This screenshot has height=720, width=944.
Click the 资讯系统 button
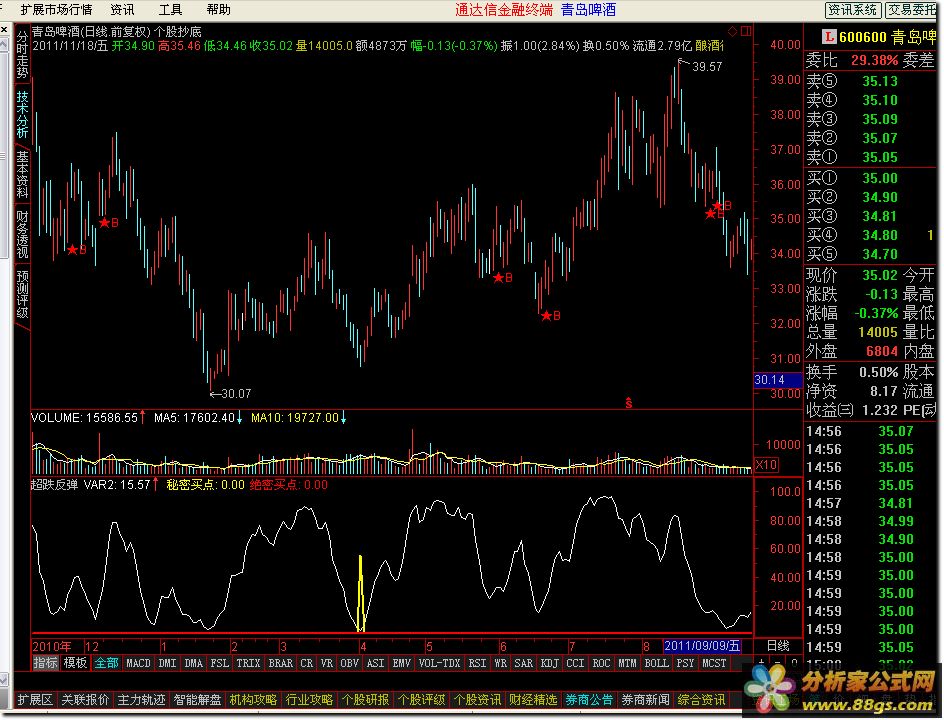[x=852, y=10]
